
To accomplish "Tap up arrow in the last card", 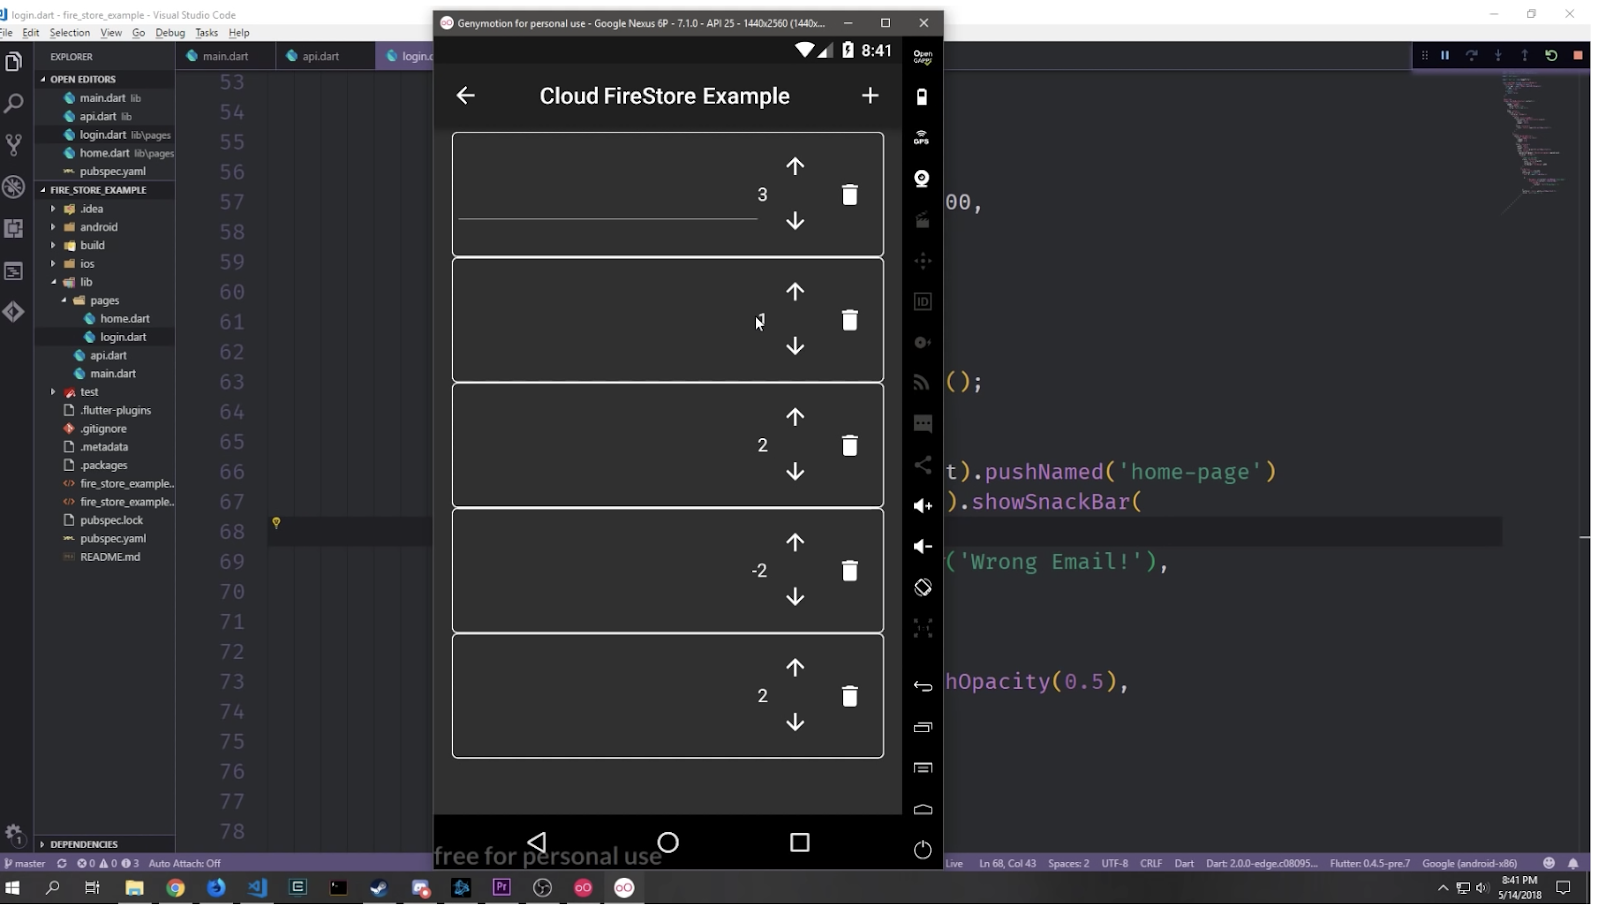I will pos(795,667).
